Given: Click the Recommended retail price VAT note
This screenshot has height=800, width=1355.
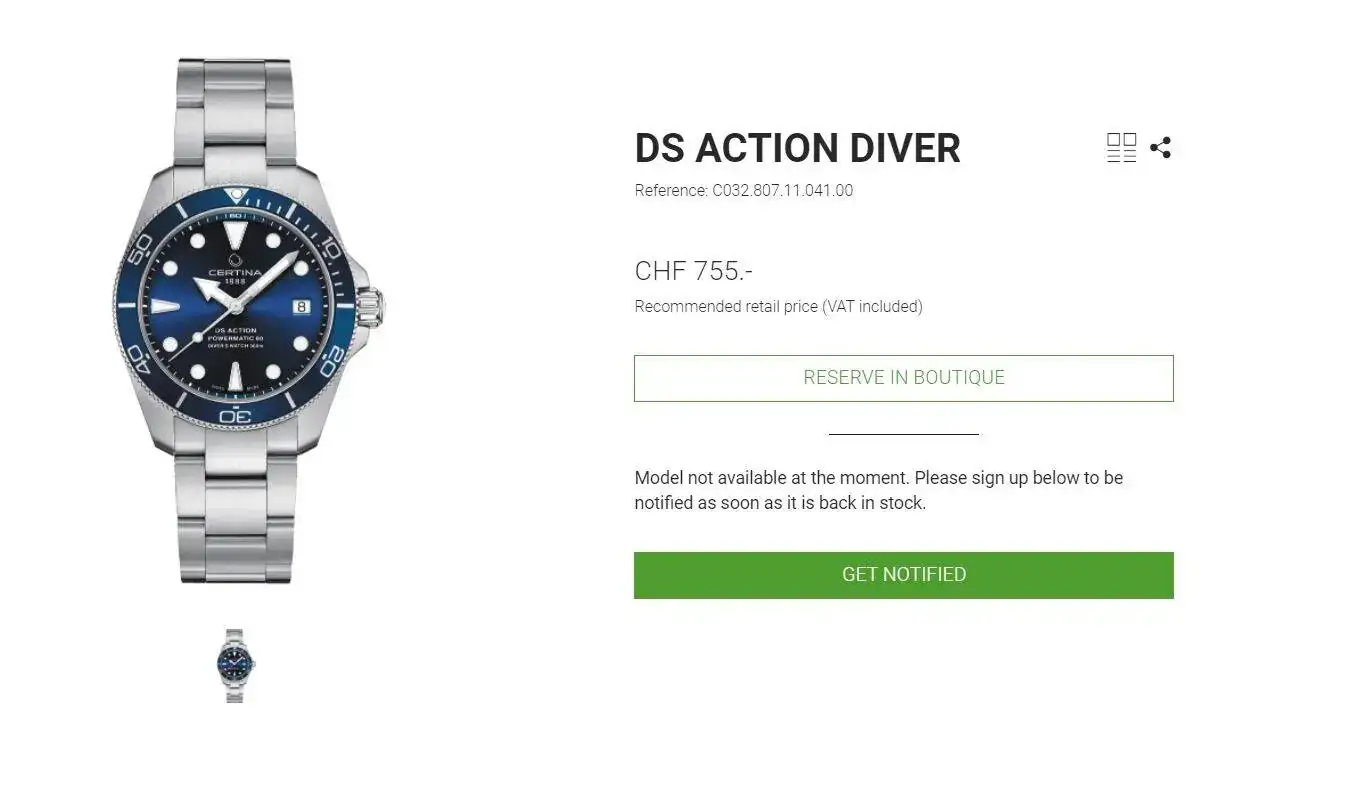Looking at the screenshot, I should pos(778,307).
